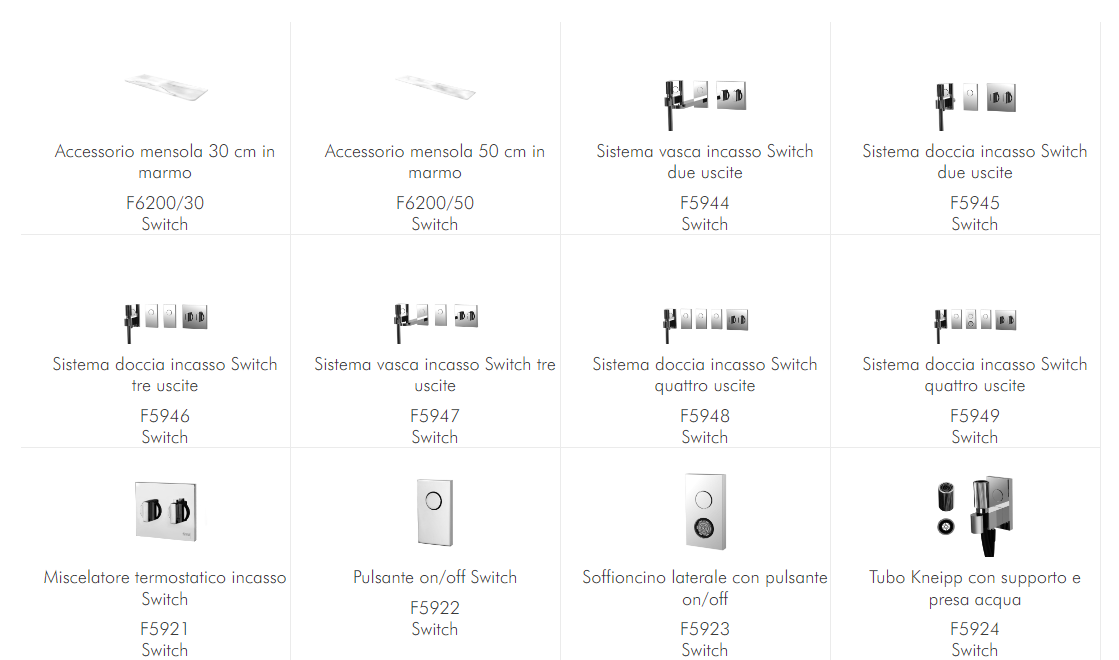
Task: Click the thermostatic mixer F5921 image
Action: click(165, 512)
